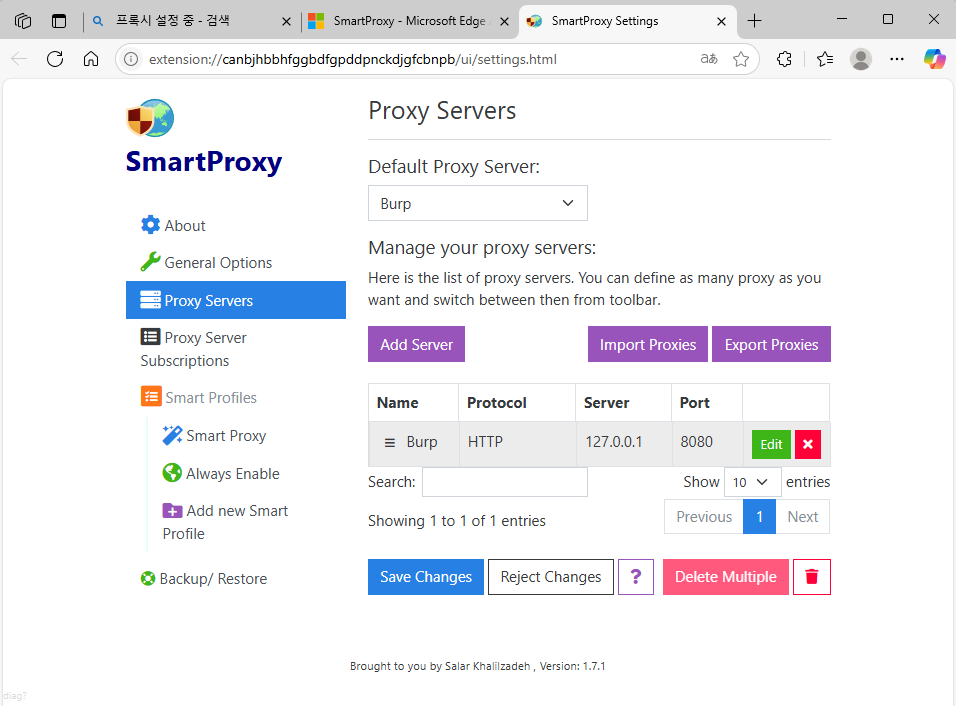Click the SmartProxy shield globe logo

point(150,118)
